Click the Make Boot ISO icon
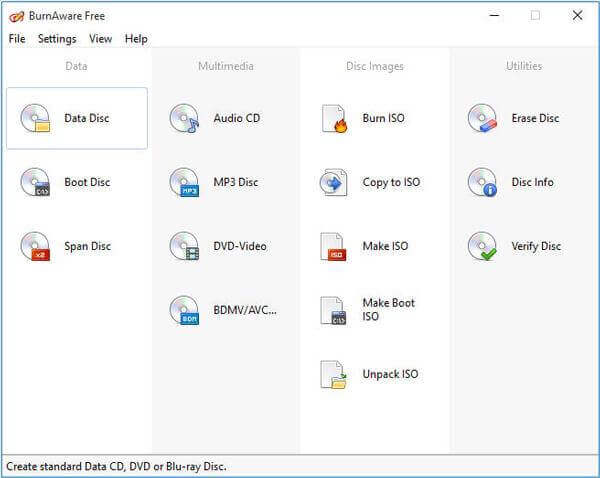Screen dimensions: 600x478 [x=333, y=310]
